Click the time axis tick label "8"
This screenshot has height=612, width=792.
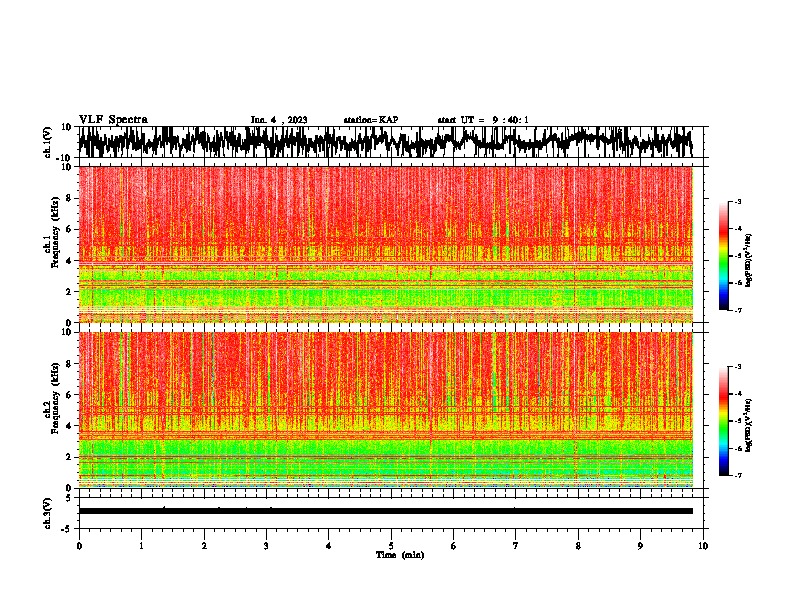point(578,546)
